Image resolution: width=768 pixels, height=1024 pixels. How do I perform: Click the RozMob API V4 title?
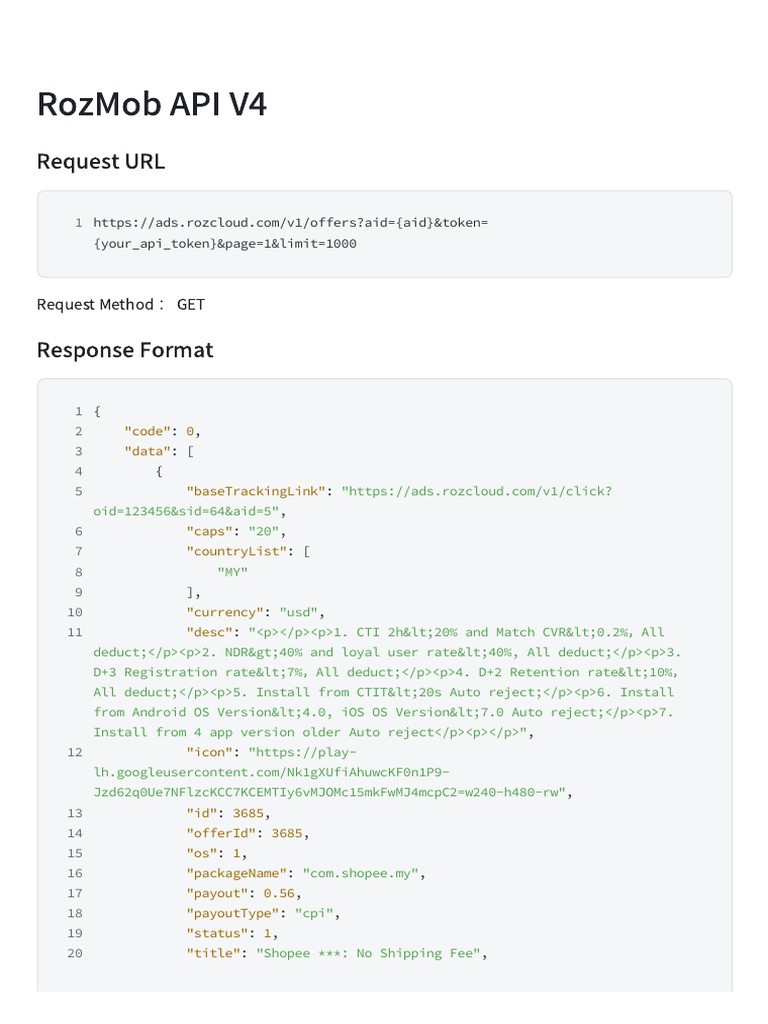(152, 104)
